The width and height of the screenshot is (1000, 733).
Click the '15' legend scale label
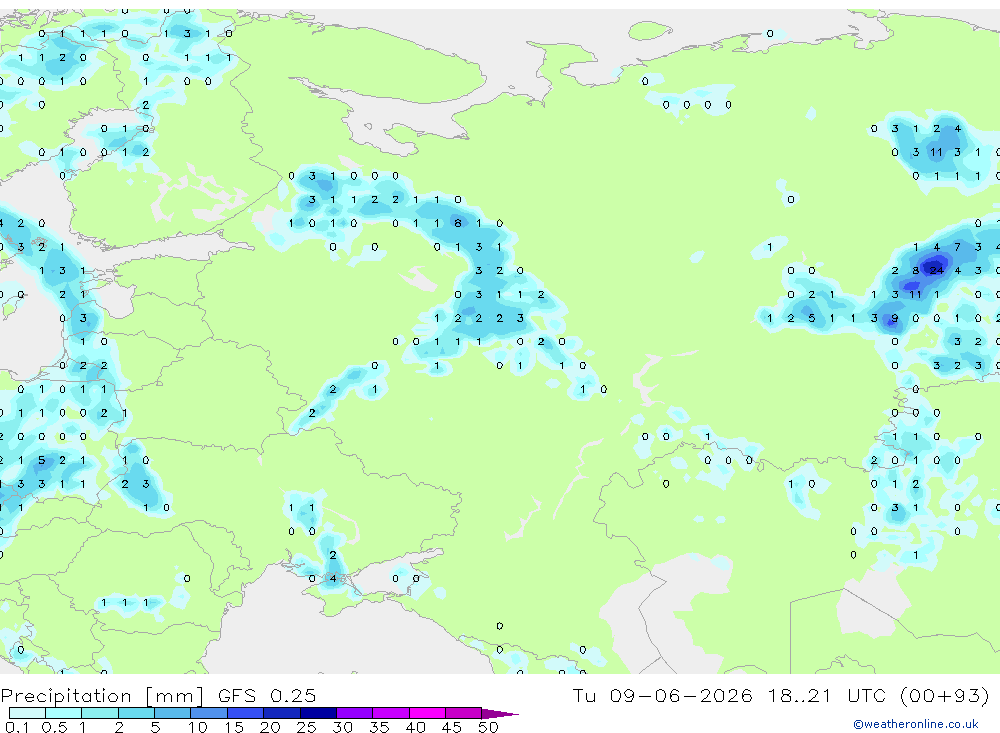point(234,727)
